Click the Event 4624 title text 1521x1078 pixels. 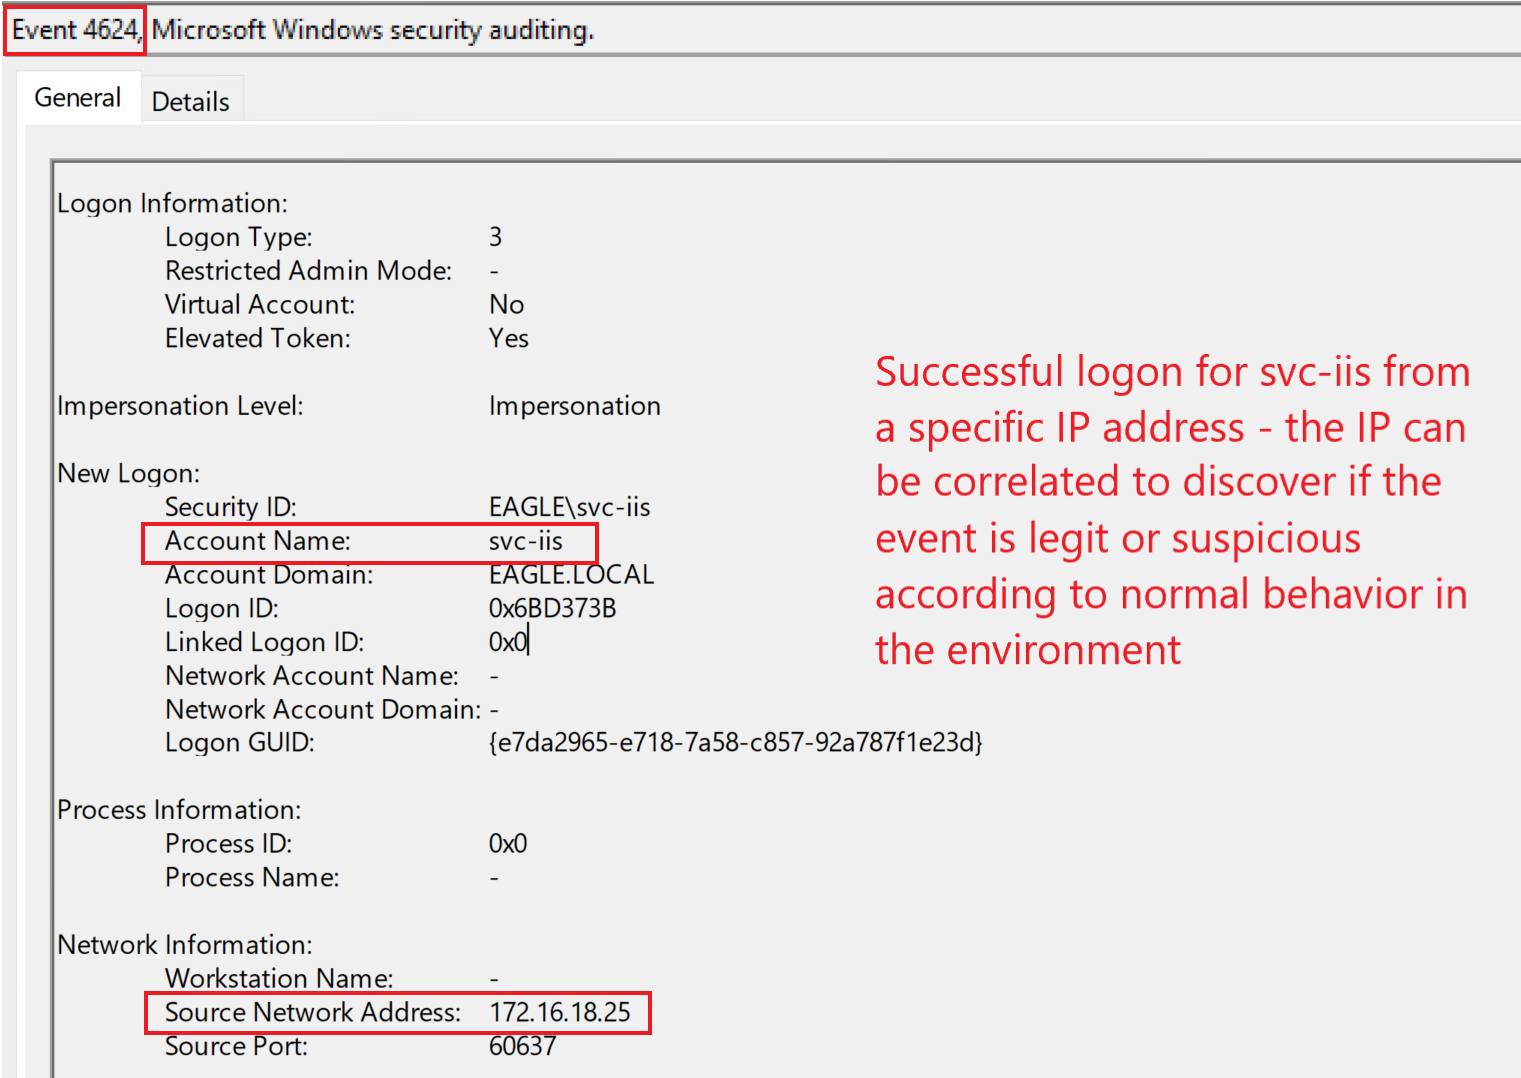[x=75, y=30]
